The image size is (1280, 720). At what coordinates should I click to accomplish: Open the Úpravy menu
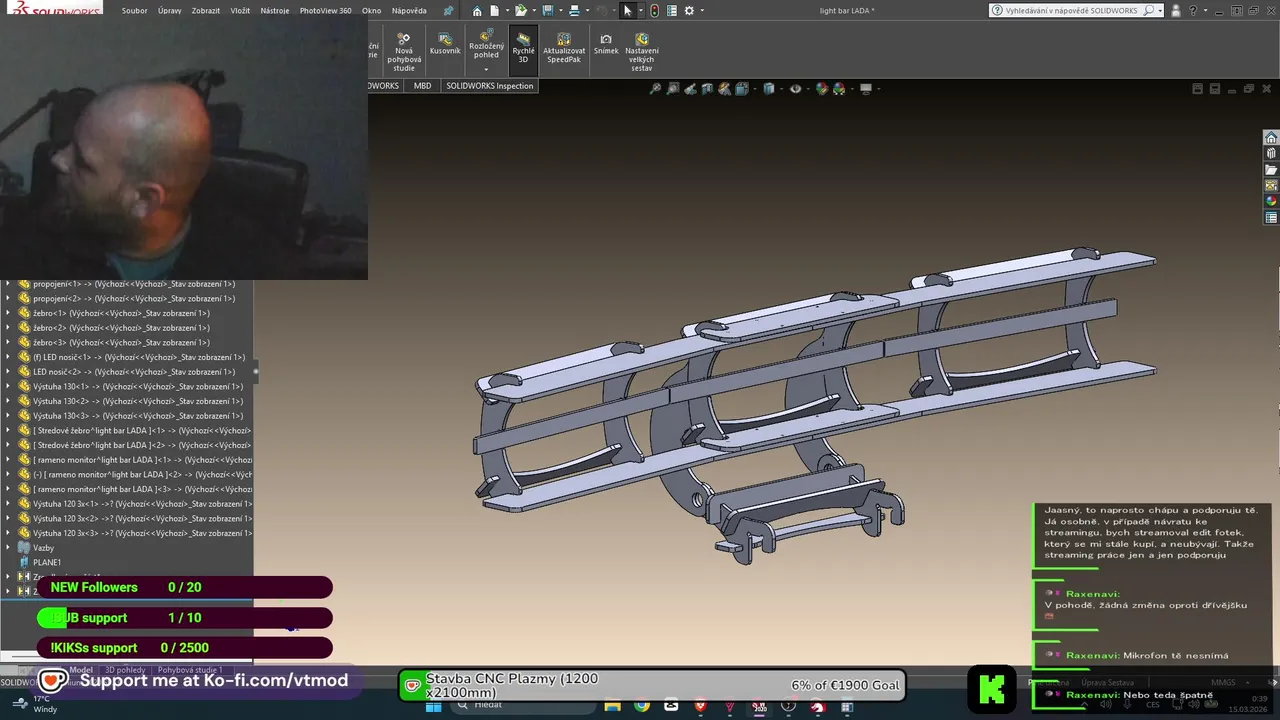coord(169,11)
